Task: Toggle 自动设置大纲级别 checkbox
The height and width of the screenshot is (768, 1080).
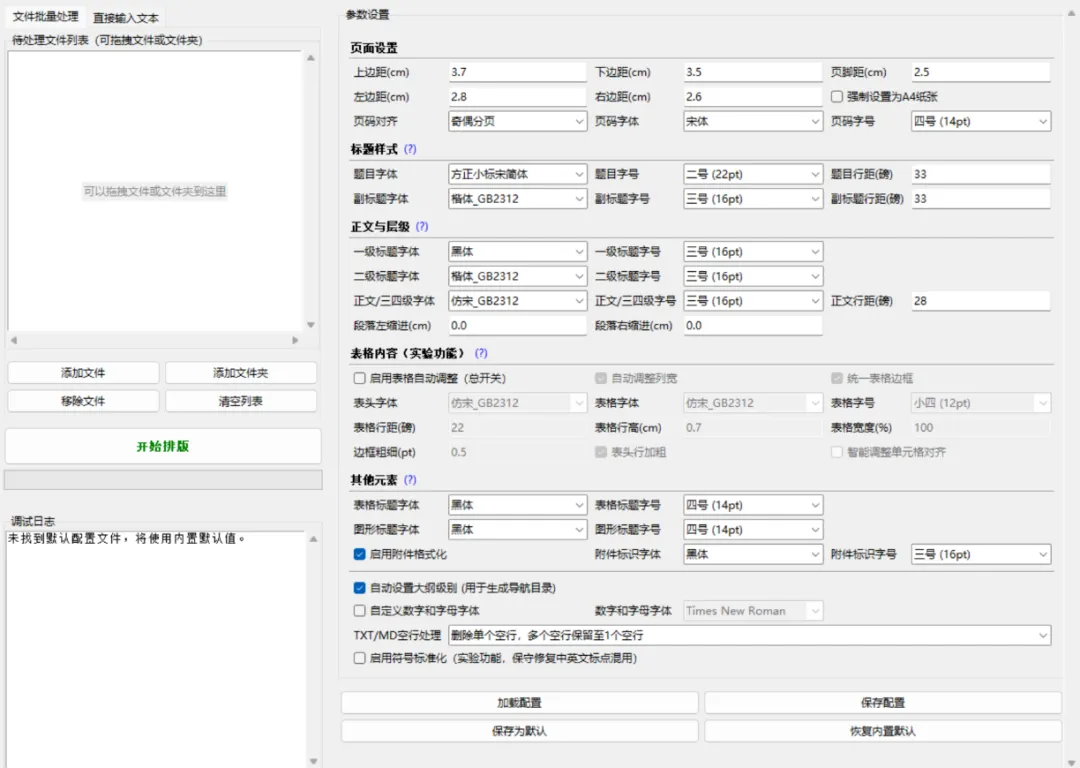Action: (360, 588)
